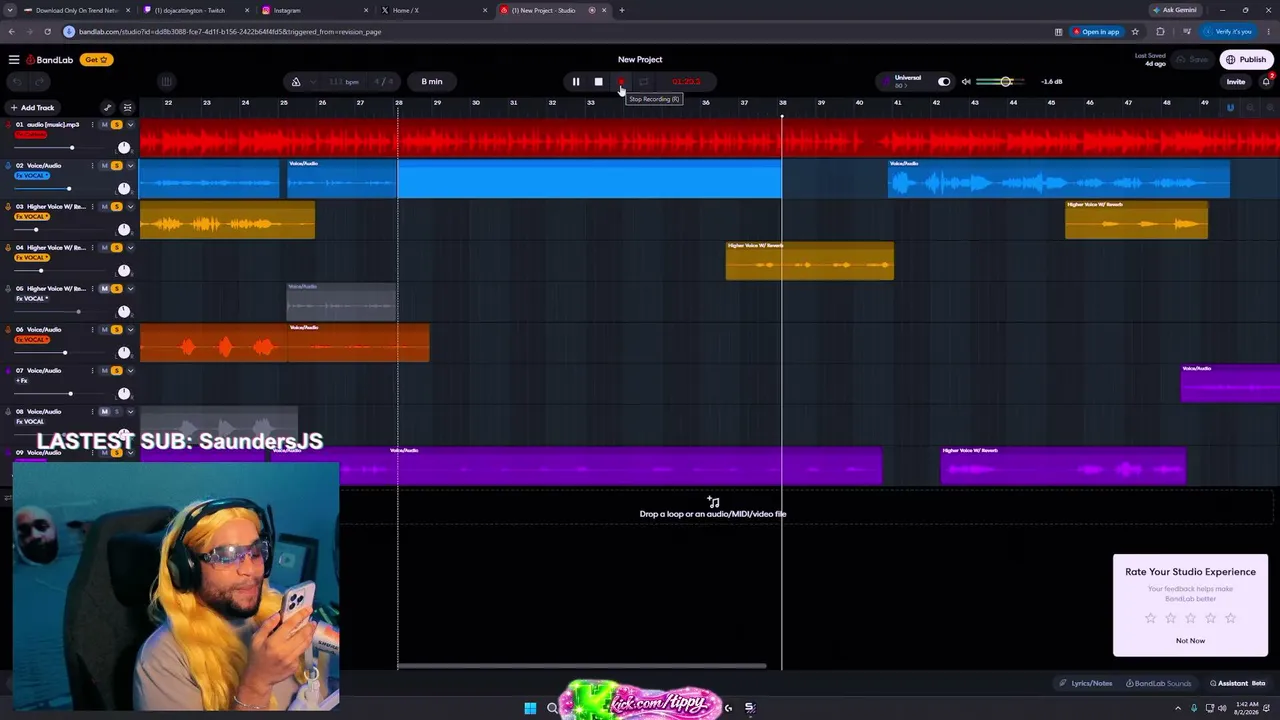This screenshot has width=1280, height=720.
Task: Mute master output speaker icon
Action: tap(966, 82)
